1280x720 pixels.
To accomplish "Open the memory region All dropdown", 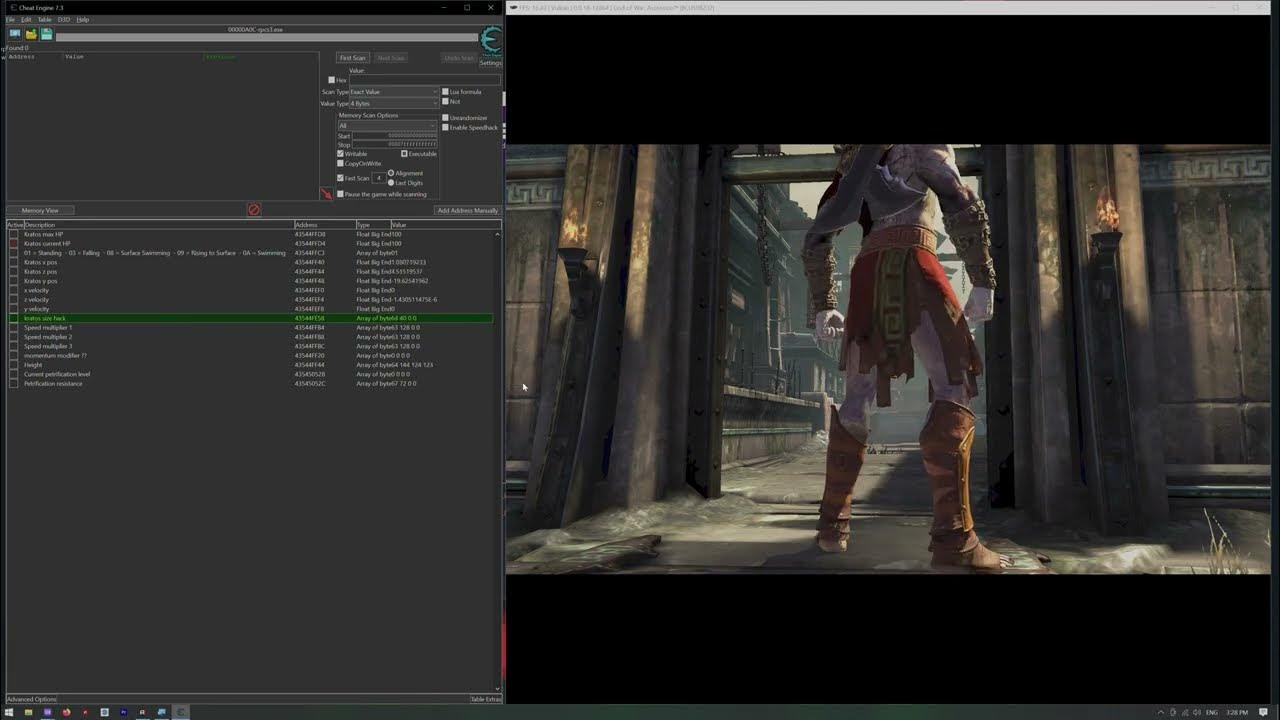I will tap(387, 126).
